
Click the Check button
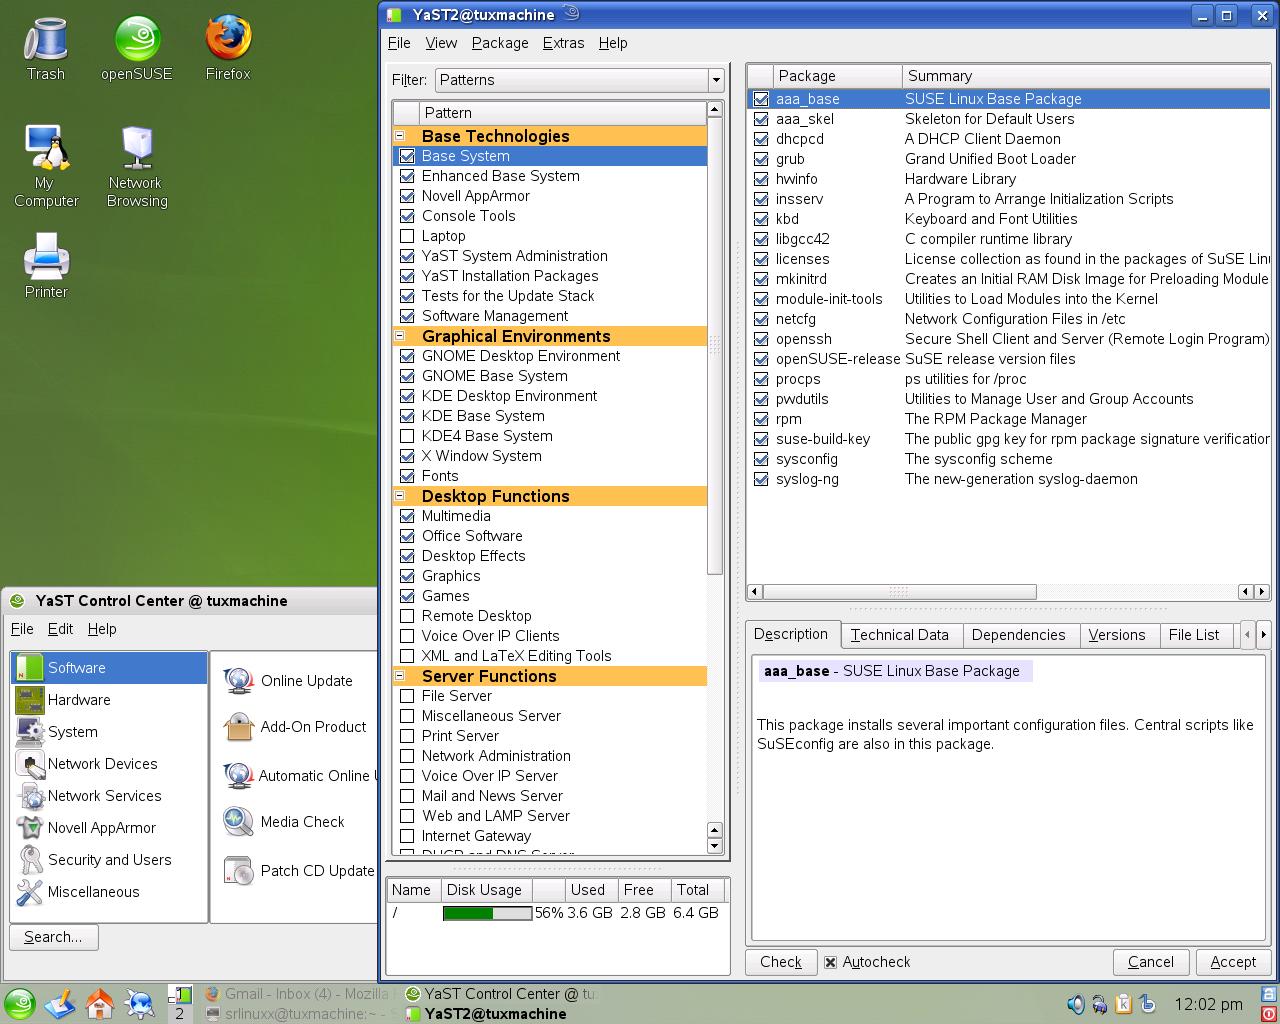click(x=781, y=962)
